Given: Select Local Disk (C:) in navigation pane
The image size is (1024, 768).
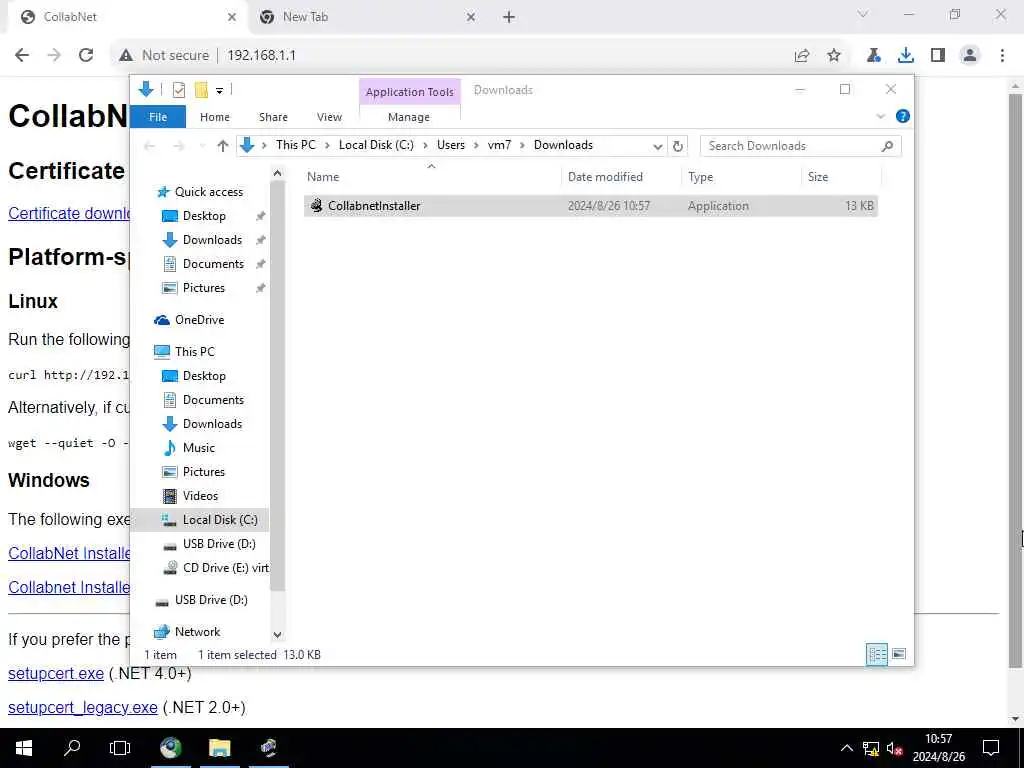Looking at the screenshot, I should 219,520.
